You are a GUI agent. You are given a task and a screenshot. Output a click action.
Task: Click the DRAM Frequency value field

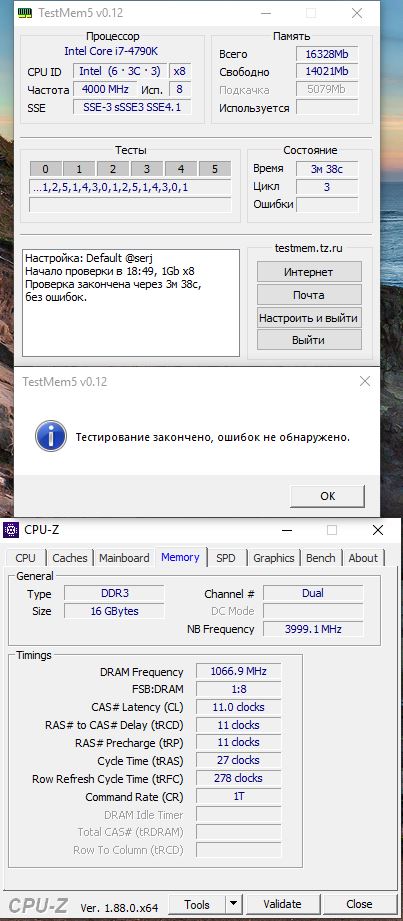point(239,671)
